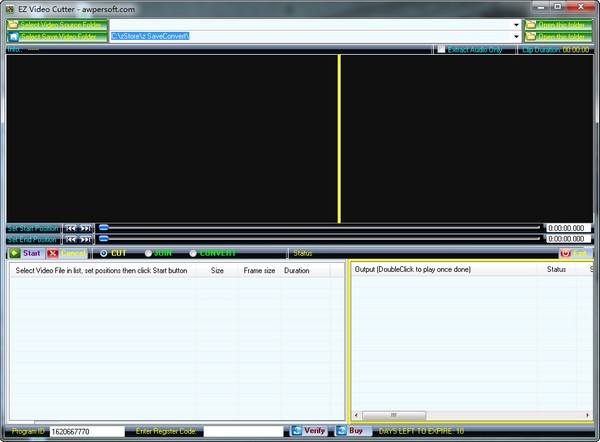Open this folder for video source row
Viewport: 600px width, 442px height.
[x=558, y=25]
